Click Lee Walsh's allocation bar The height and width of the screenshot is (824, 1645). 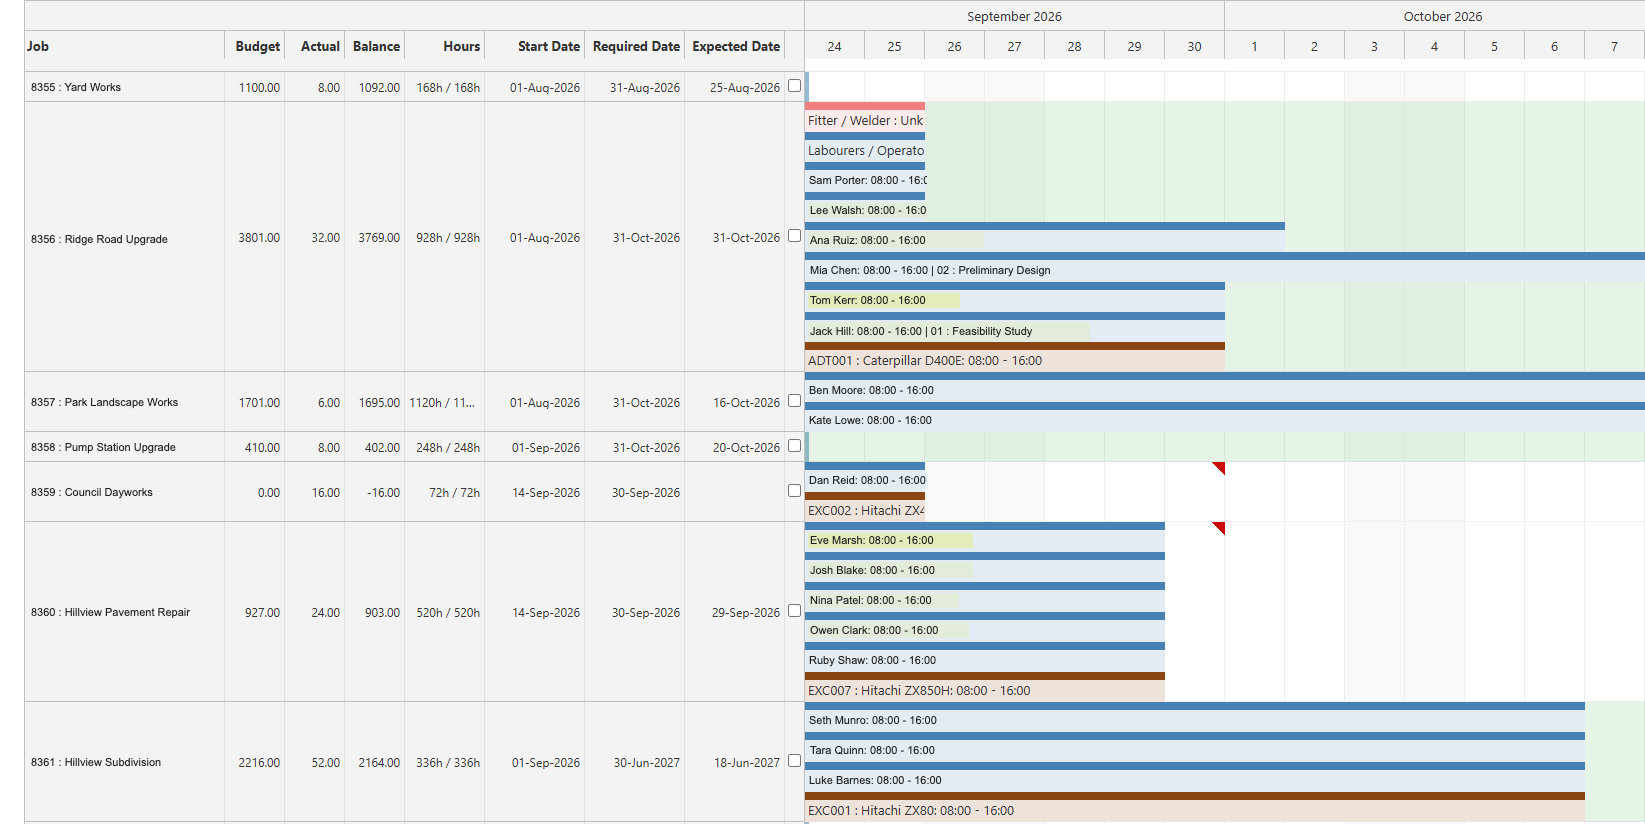[x=865, y=207]
